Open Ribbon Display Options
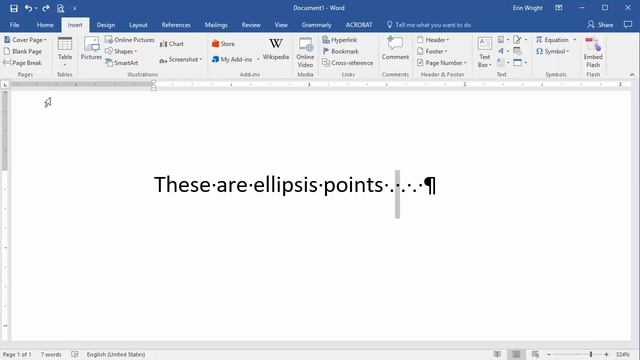Viewport: 640px width, 360px height. [559, 8]
